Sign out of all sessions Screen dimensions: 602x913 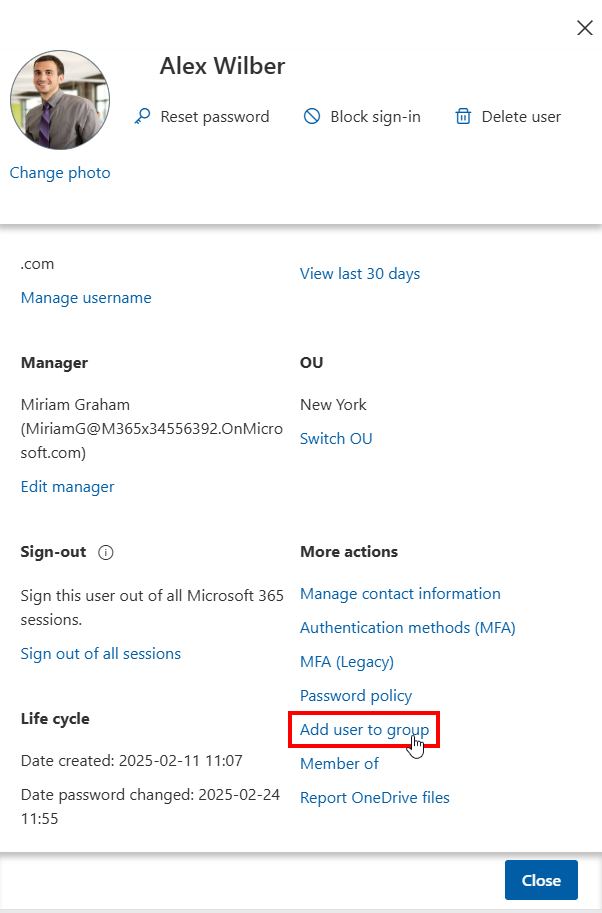click(x=101, y=654)
